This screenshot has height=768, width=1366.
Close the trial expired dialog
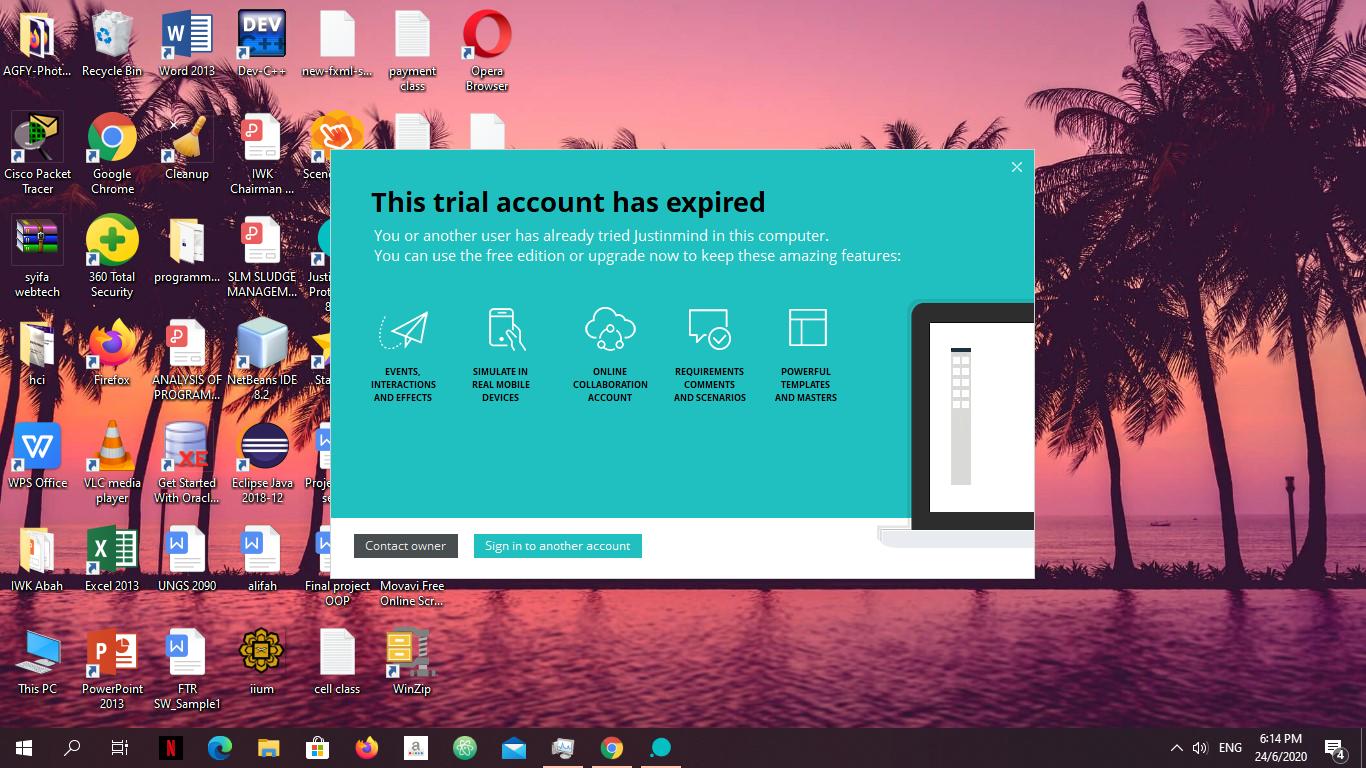[1016, 167]
